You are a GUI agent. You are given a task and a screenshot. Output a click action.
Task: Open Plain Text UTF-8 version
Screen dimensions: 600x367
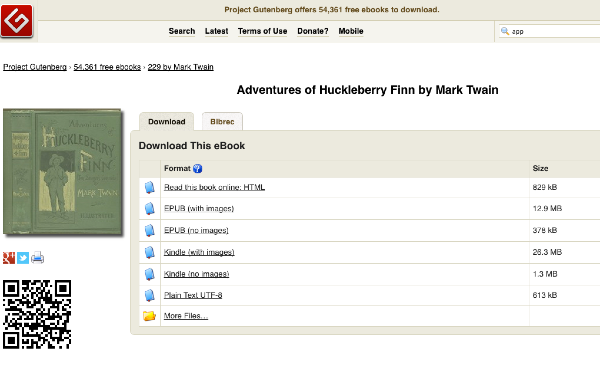coord(193,295)
